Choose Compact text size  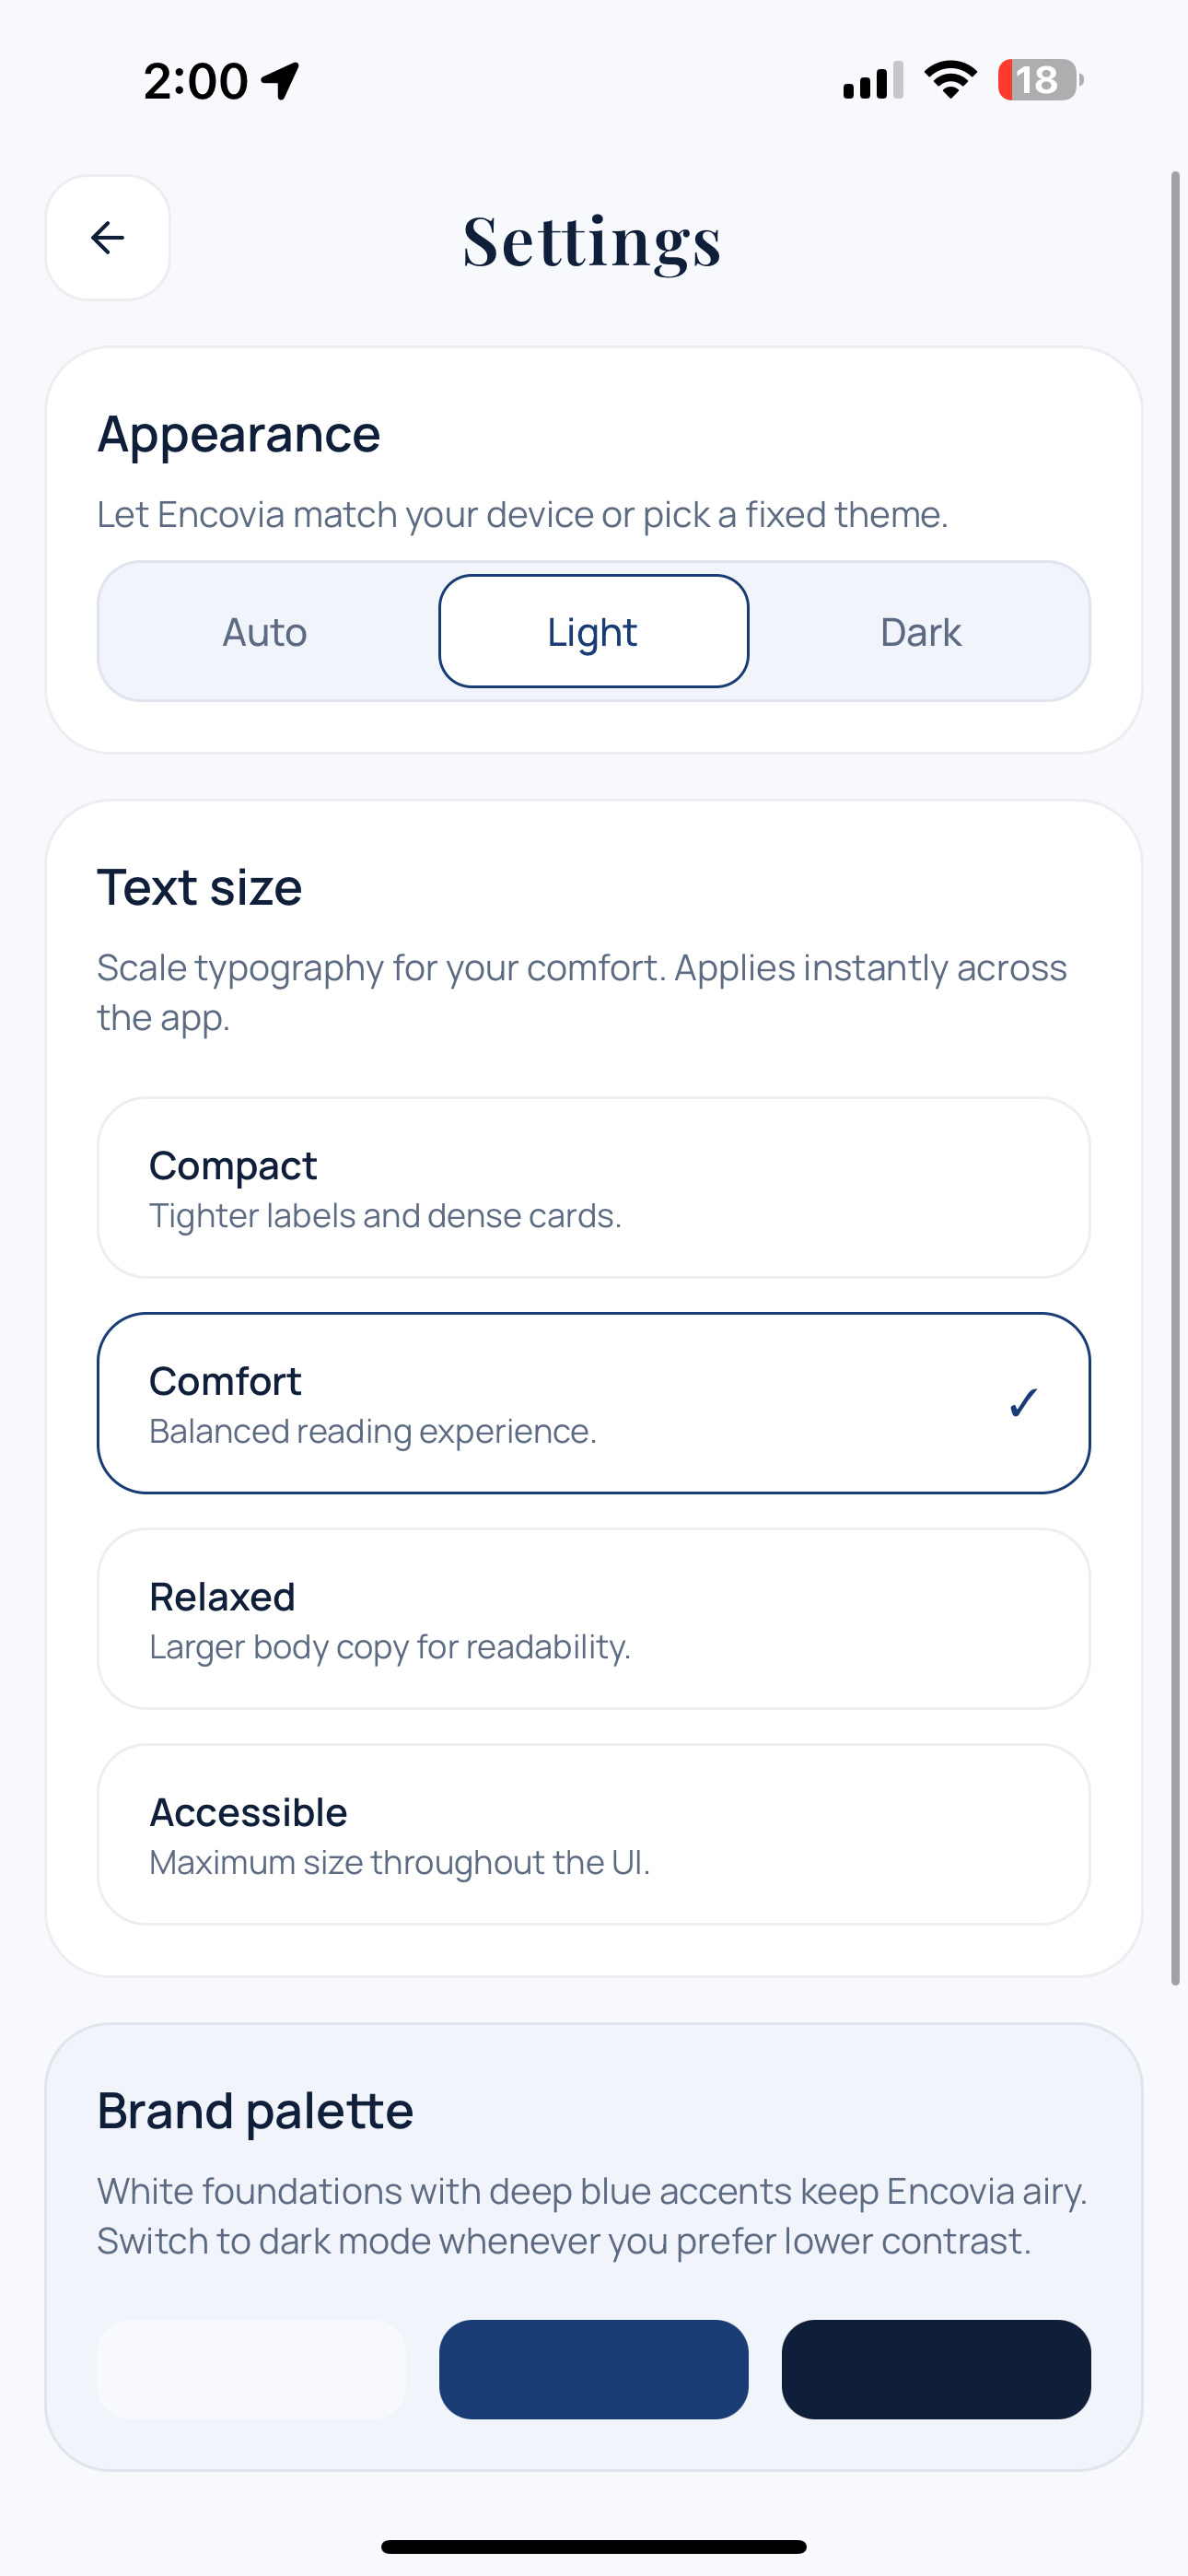pyautogui.click(x=593, y=1188)
